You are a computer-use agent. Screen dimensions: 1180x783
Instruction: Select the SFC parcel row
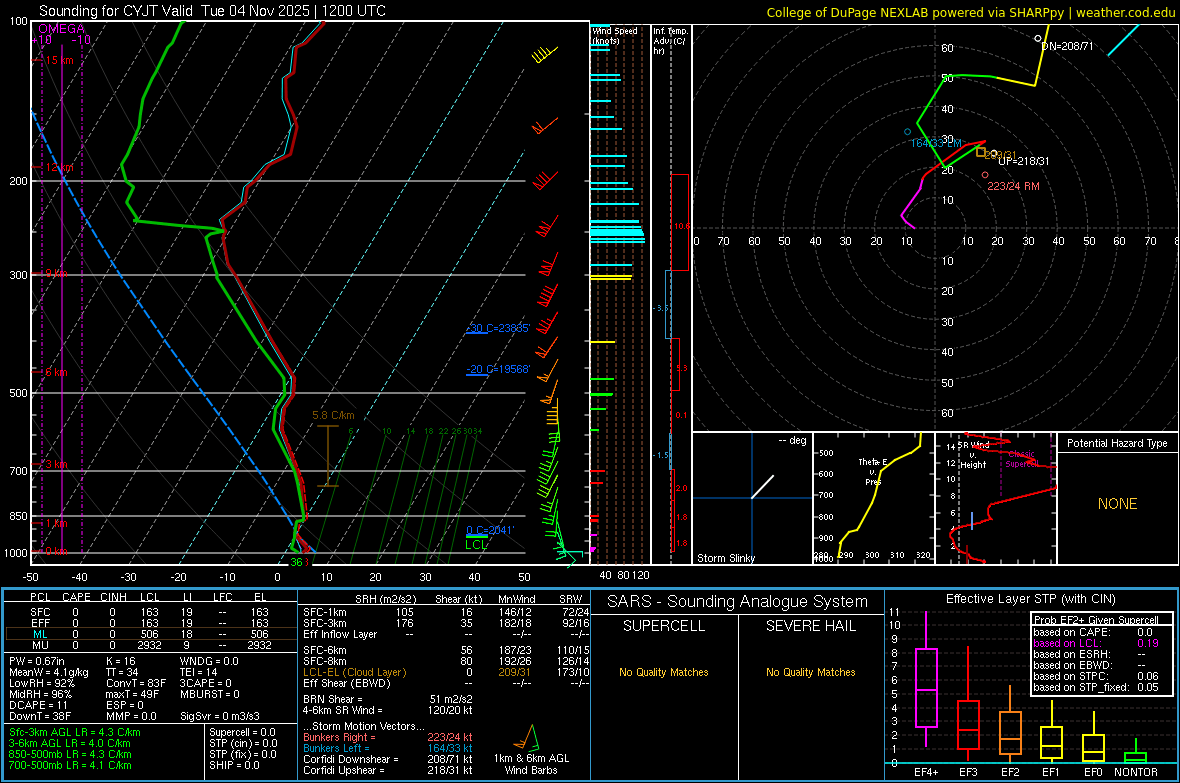coord(150,612)
